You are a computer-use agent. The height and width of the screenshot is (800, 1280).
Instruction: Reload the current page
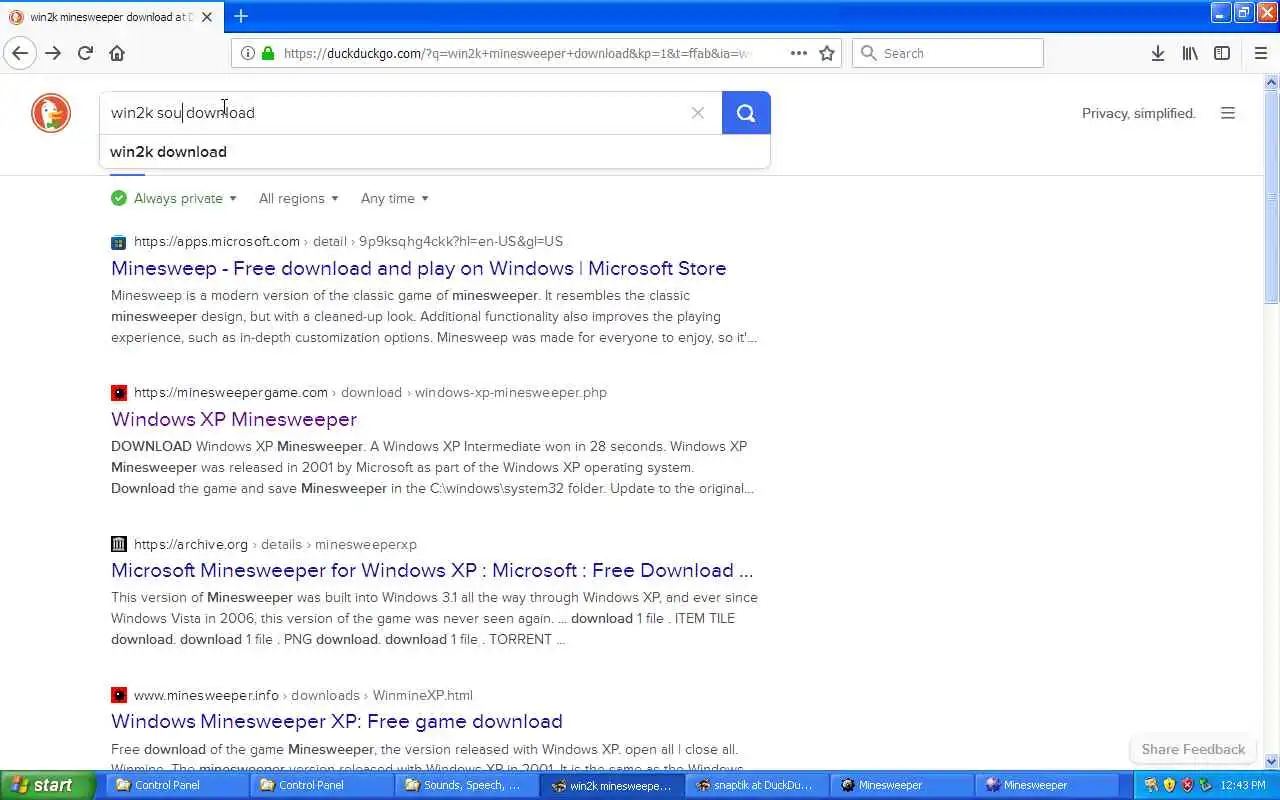coord(85,53)
